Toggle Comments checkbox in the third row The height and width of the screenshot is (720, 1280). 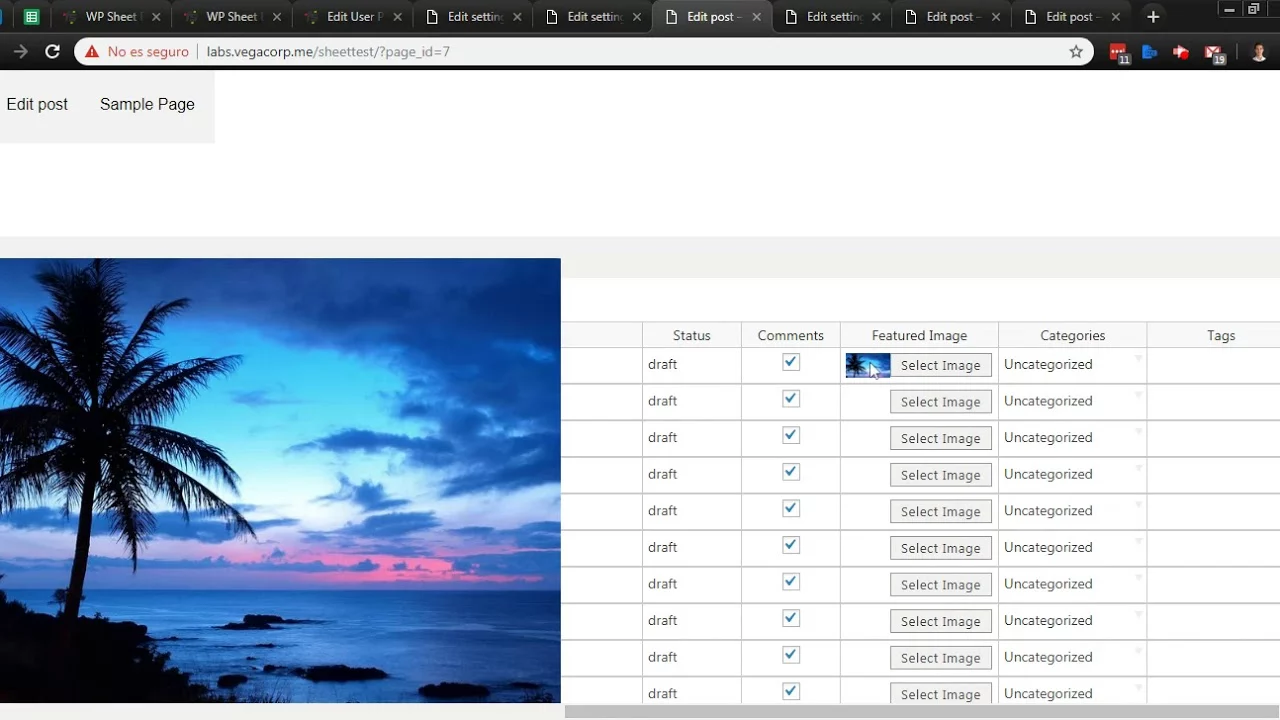point(791,435)
